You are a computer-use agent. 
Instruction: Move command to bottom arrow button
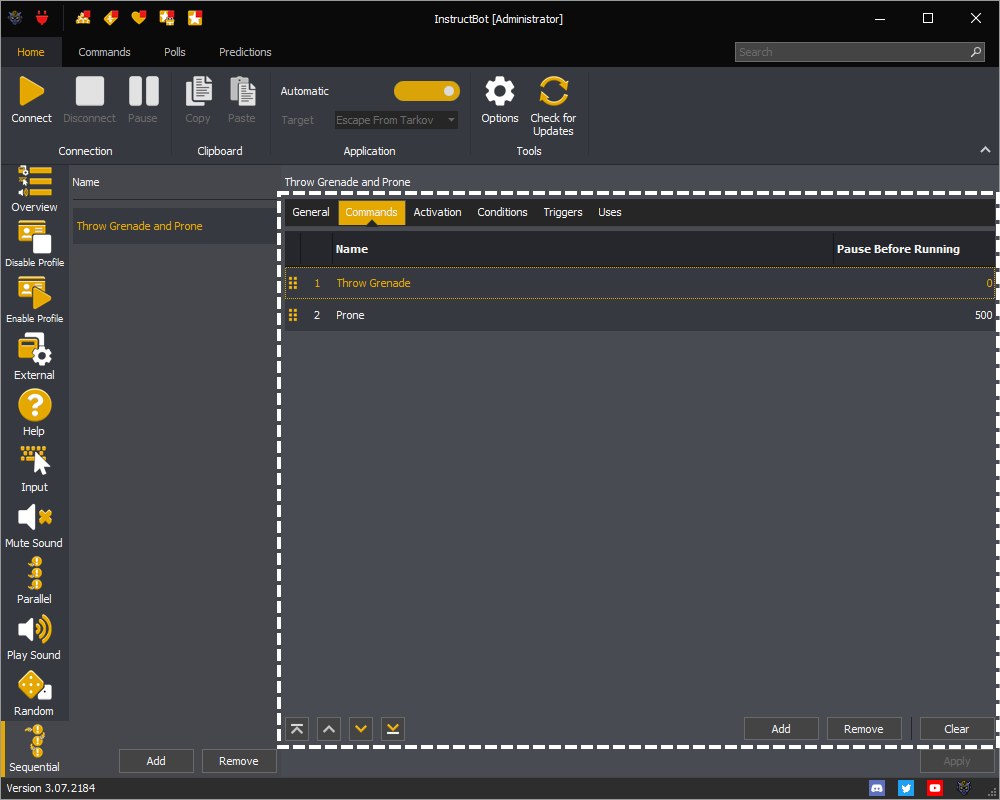coord(393,729)
